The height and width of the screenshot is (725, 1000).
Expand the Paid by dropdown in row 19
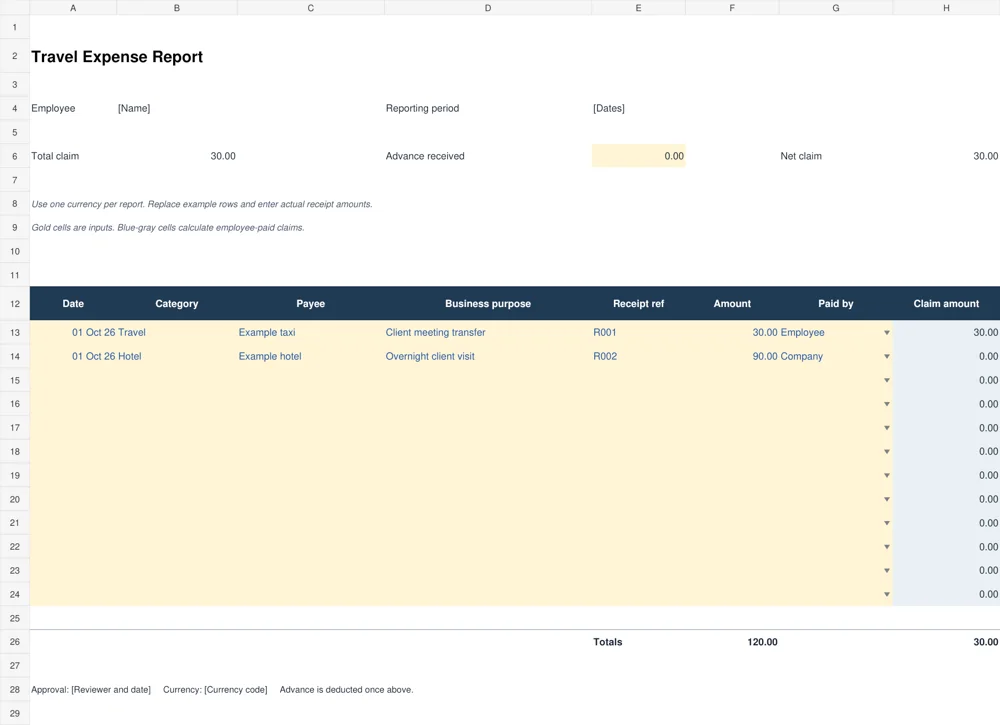click(x=886, y=476)
